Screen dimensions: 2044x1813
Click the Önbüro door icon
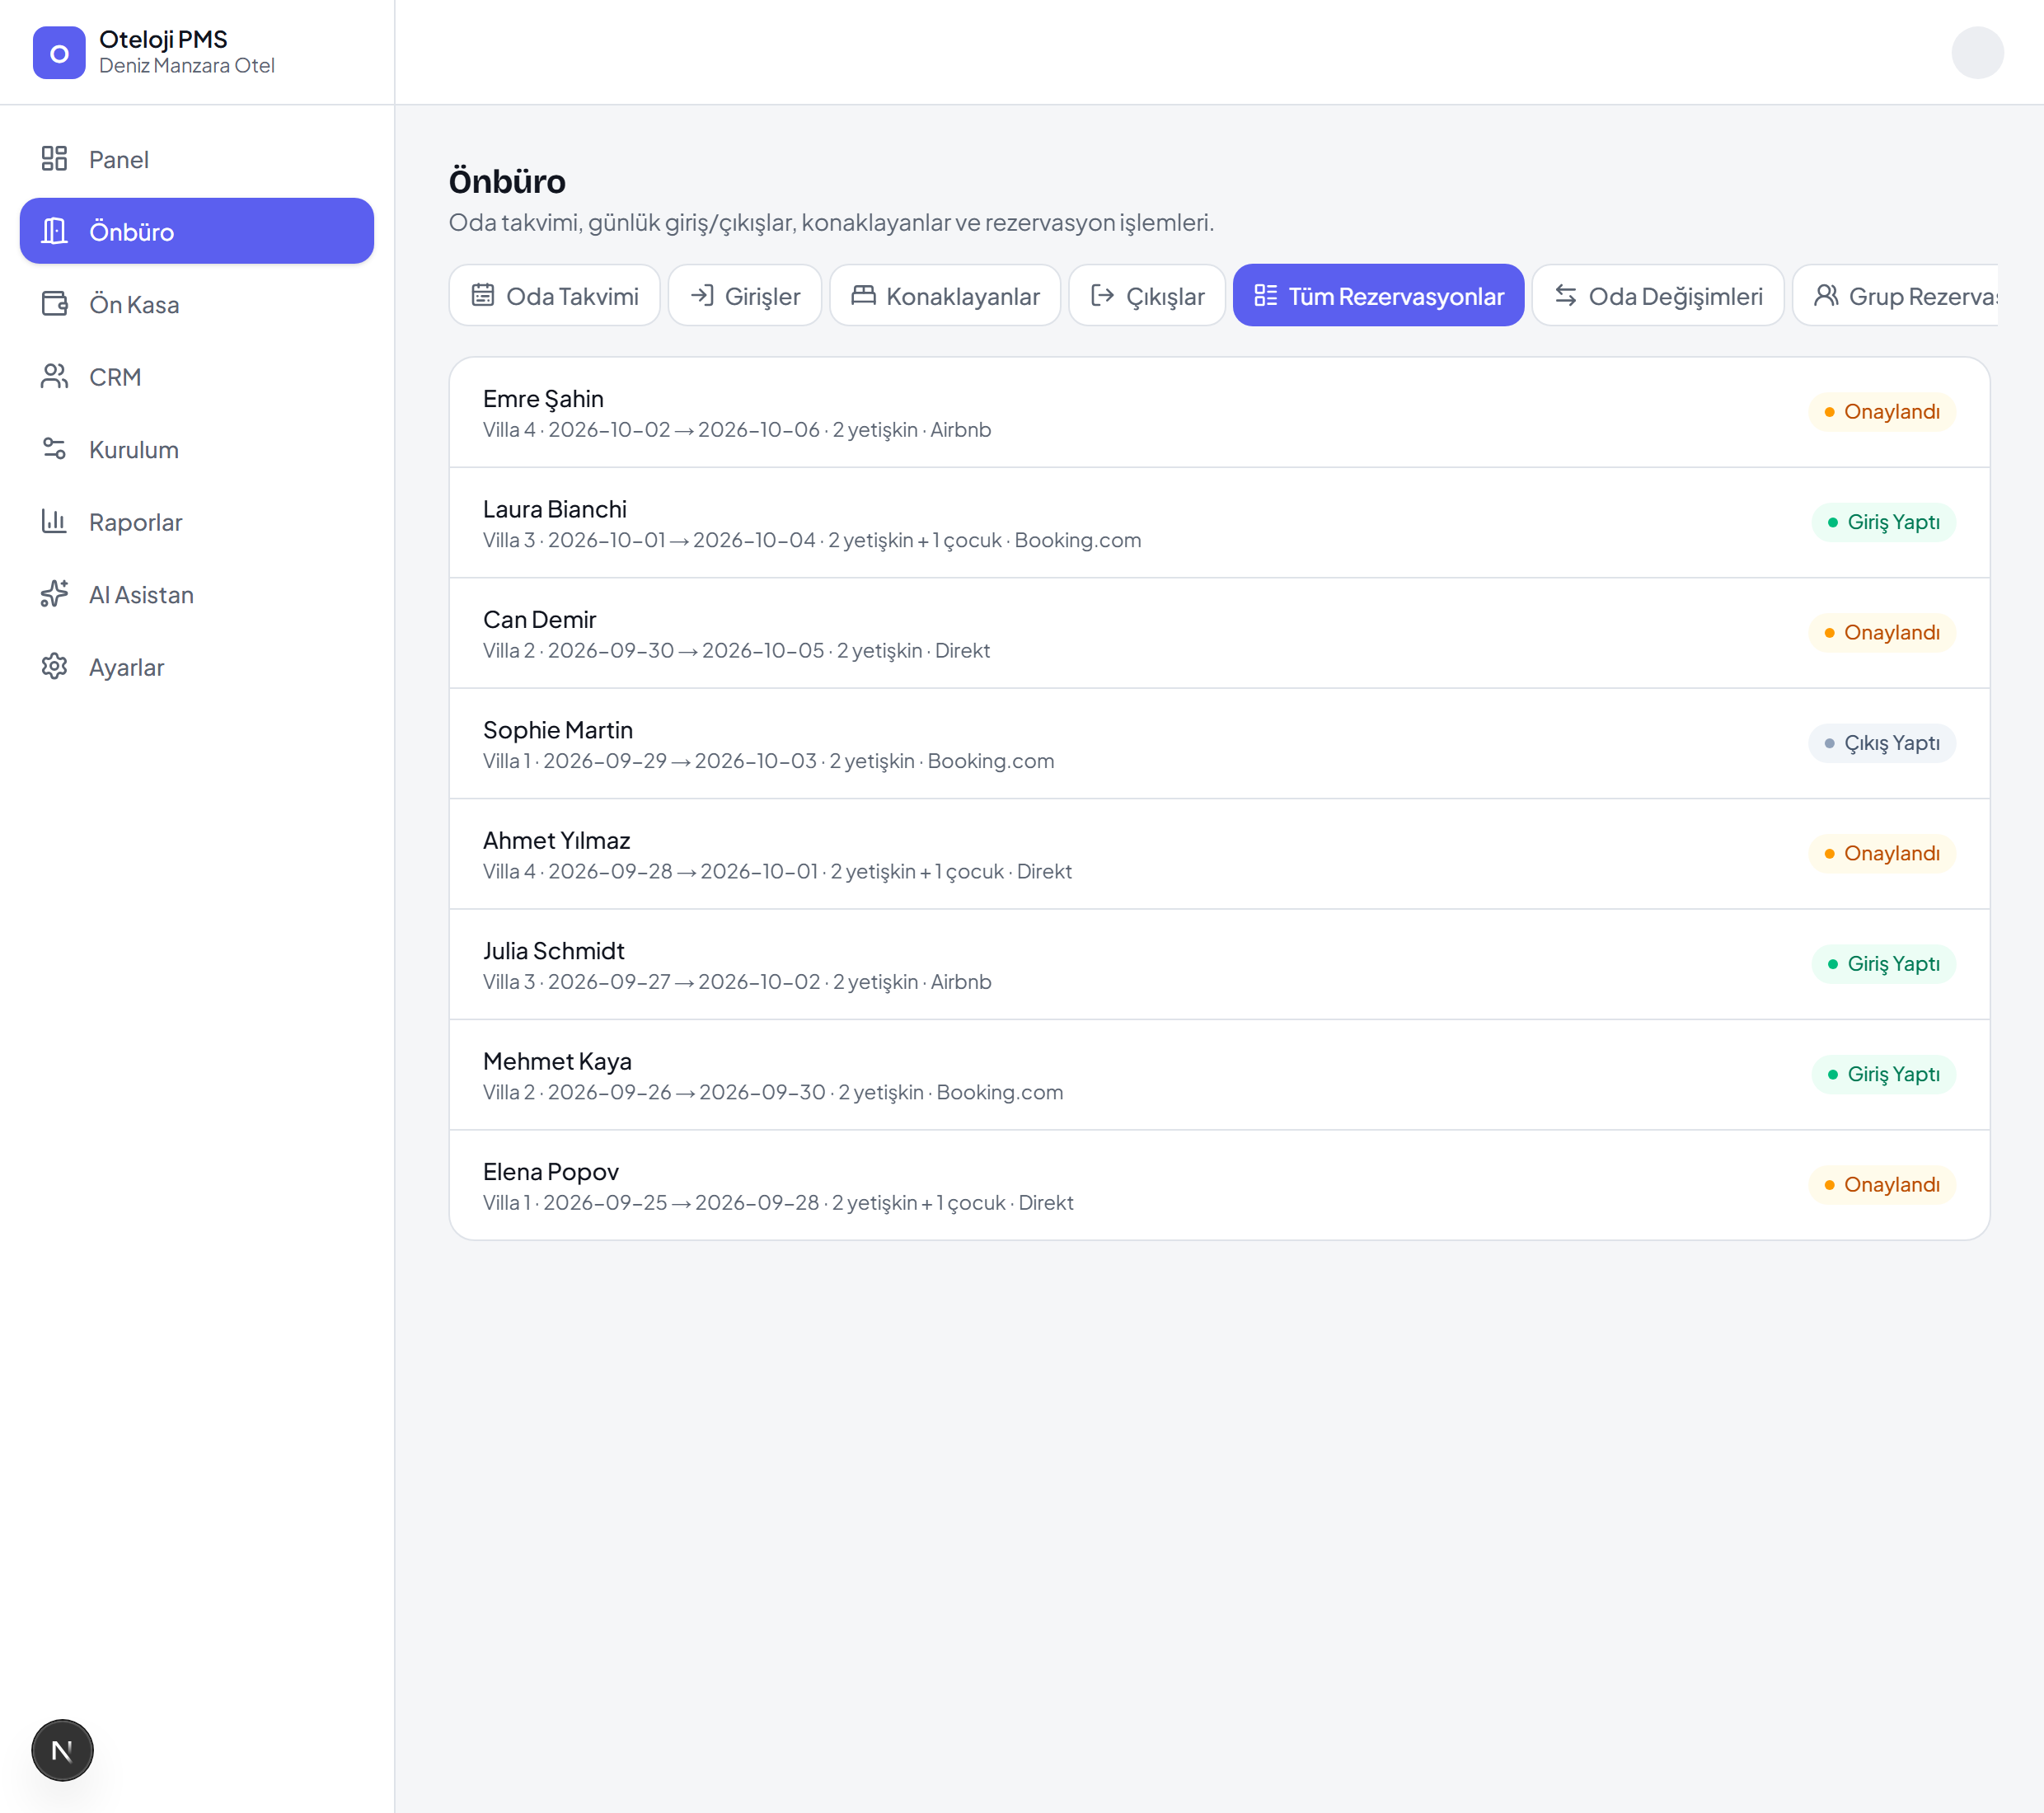pos(54,231)
